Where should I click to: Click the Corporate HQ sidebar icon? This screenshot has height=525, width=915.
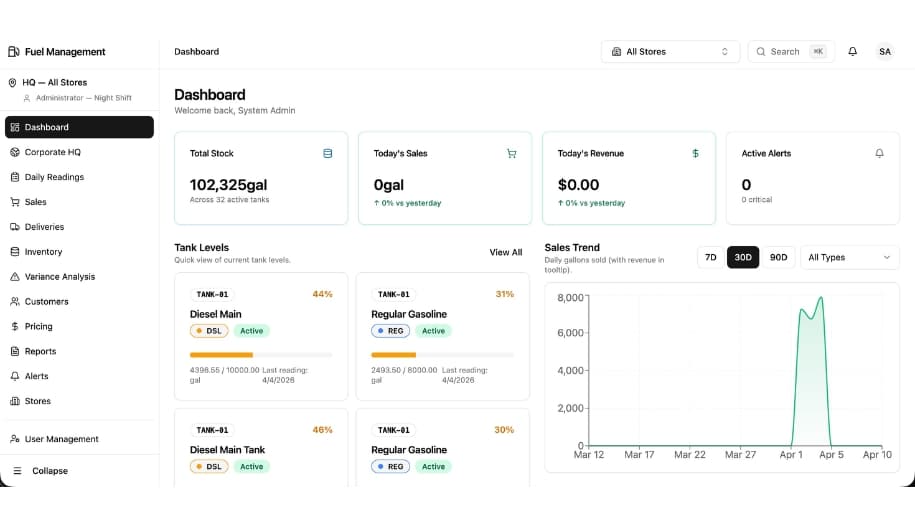15,152
